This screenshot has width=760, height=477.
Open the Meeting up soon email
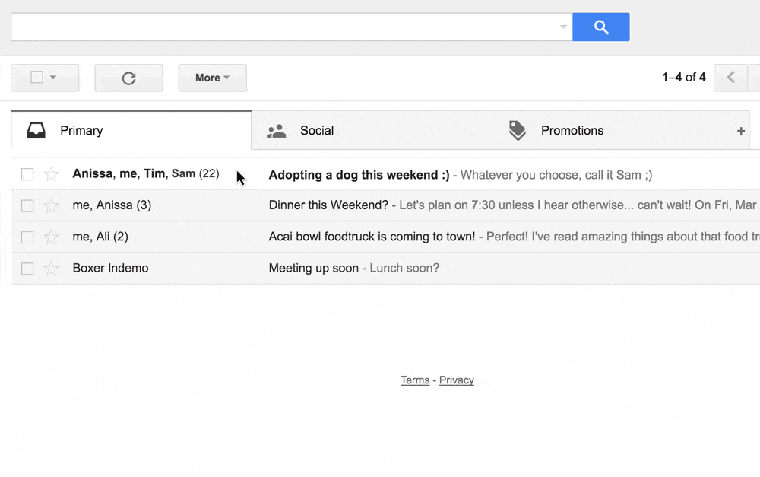coord(386,268)
